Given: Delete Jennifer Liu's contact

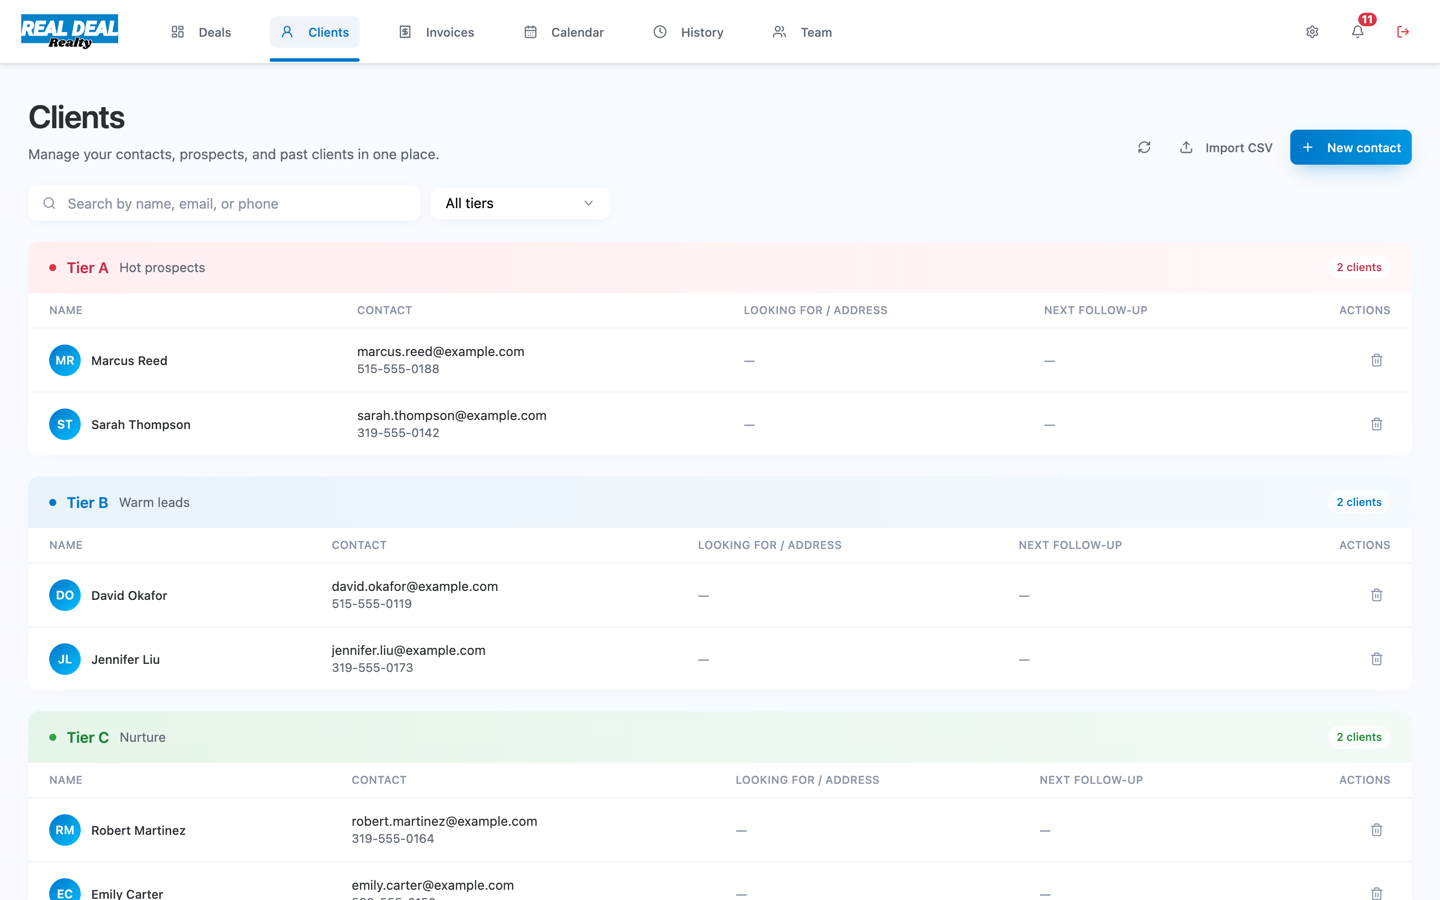Looking at the screenshot, I should 1377,659.
